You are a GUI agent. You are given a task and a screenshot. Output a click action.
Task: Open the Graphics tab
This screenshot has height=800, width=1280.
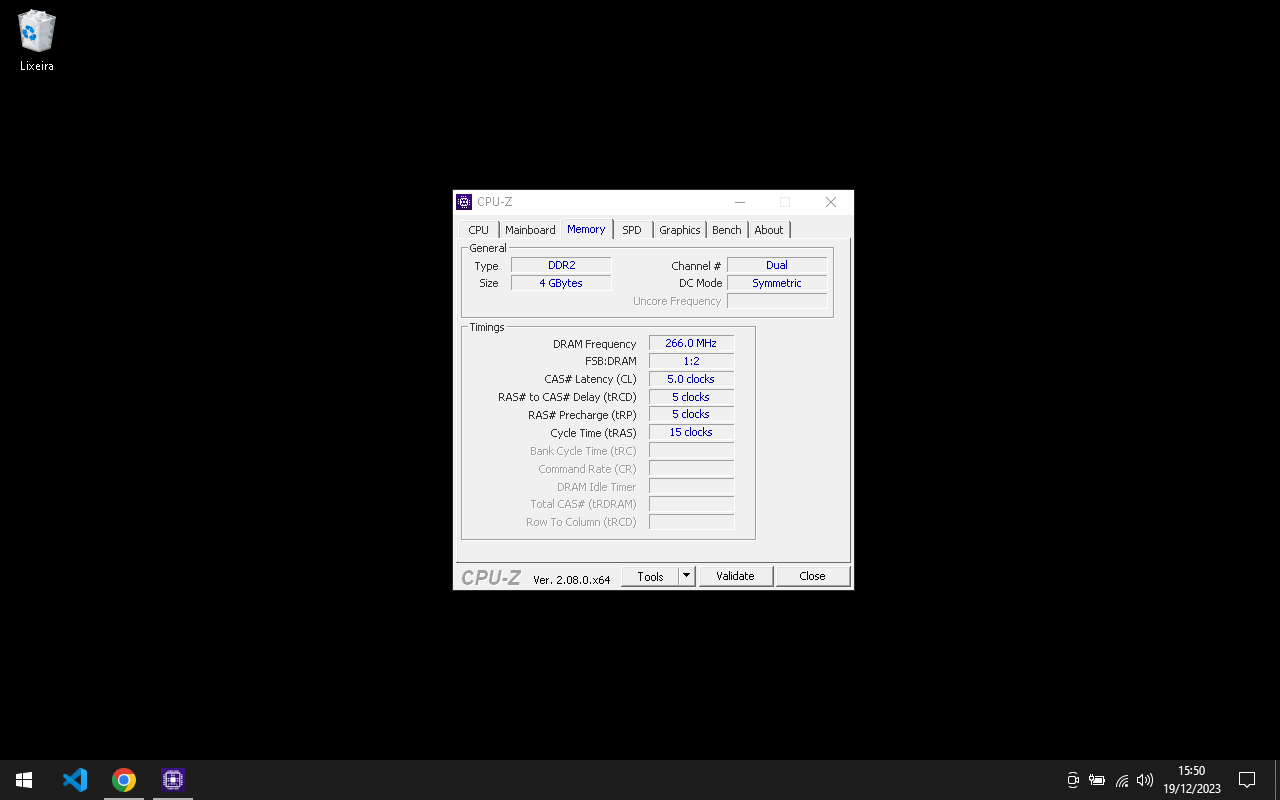[680, 230]
